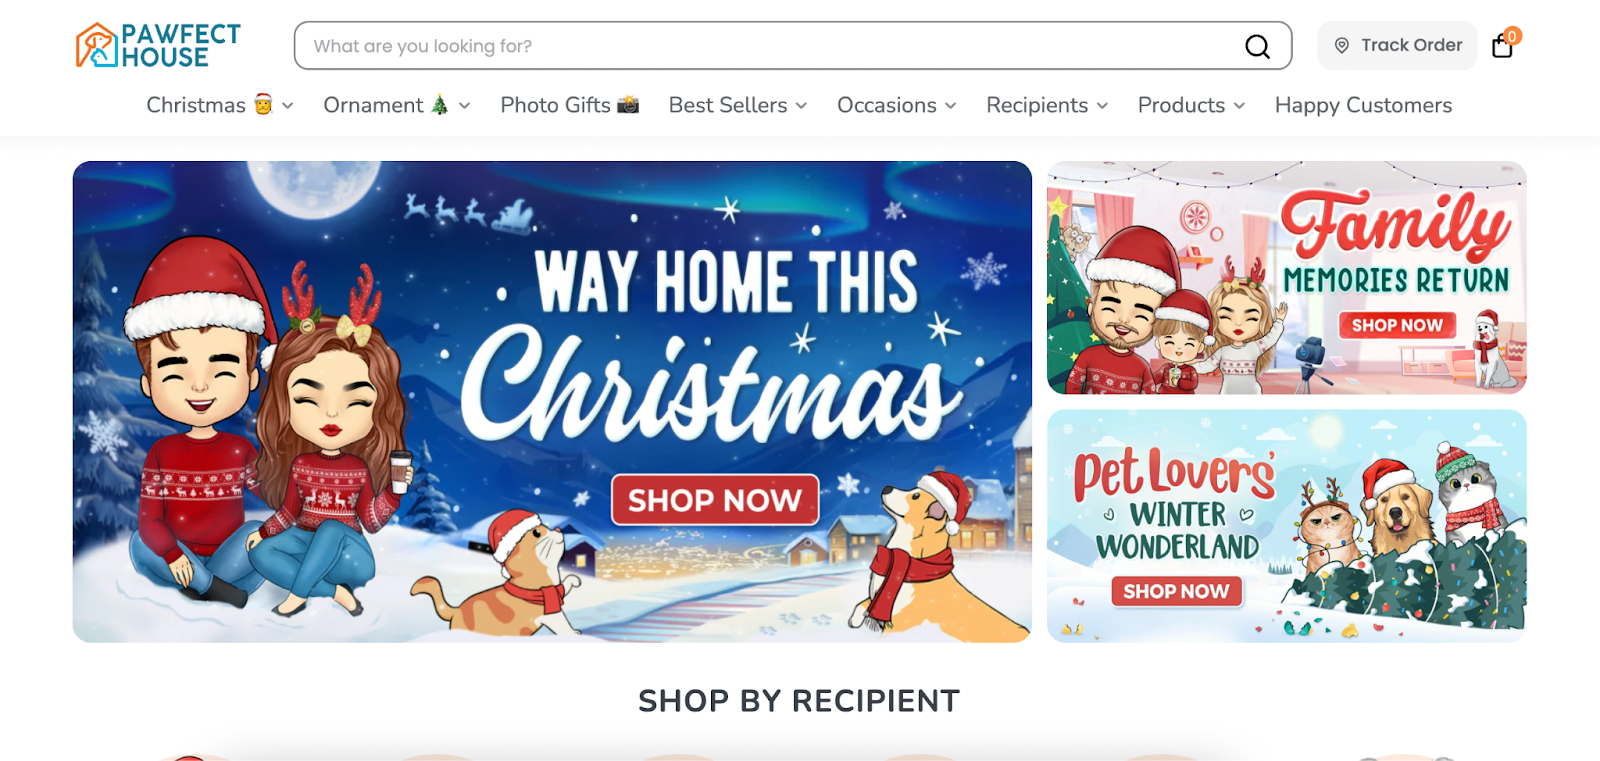This screenshot has height=761, width=1600.
Task: Expand the Ornament dropdown arrow
Action: pos(465,105)
